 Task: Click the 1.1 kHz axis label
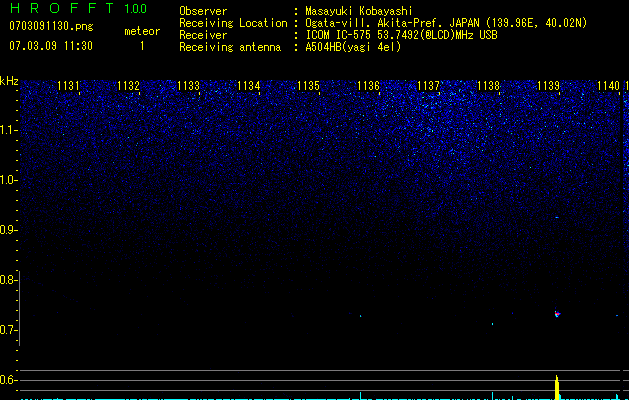pos(8,130)
